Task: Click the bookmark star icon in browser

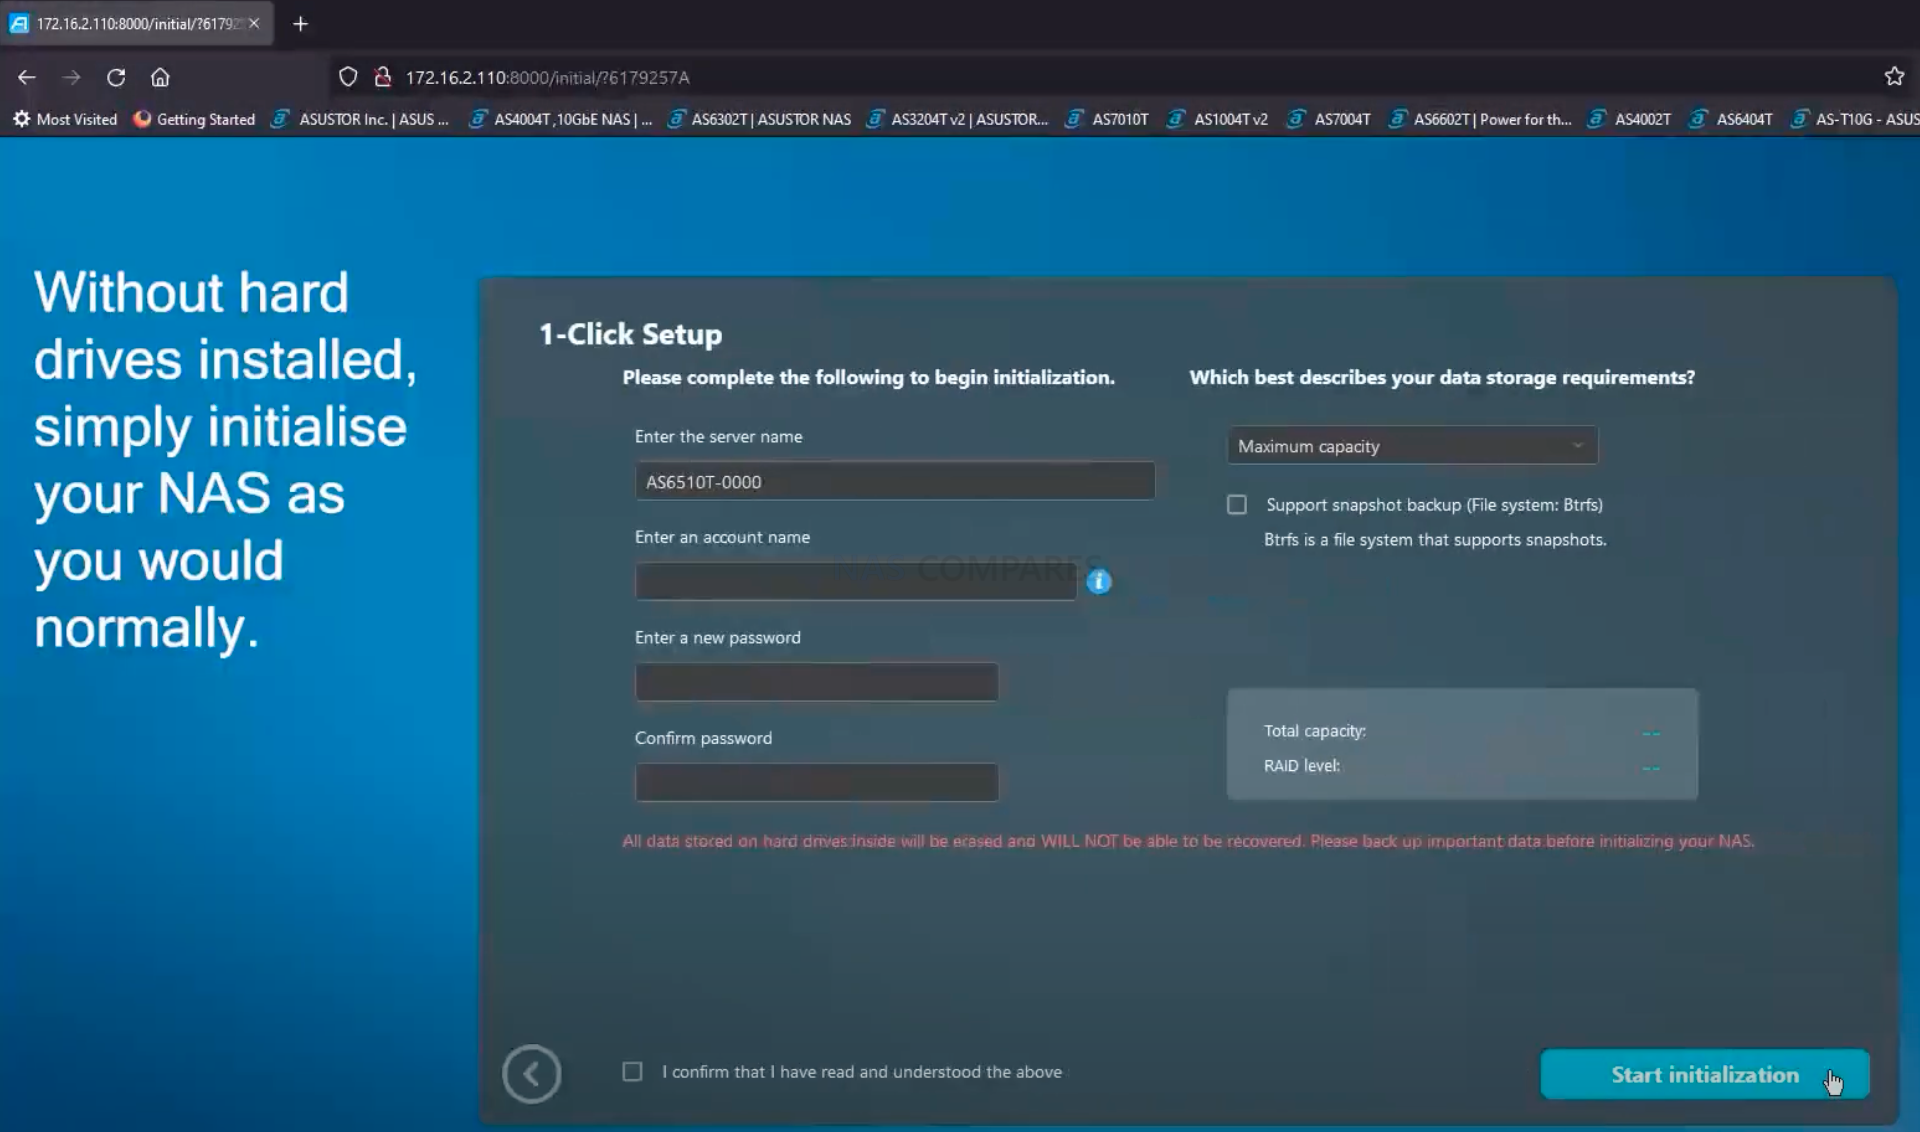Action: 1894,75
